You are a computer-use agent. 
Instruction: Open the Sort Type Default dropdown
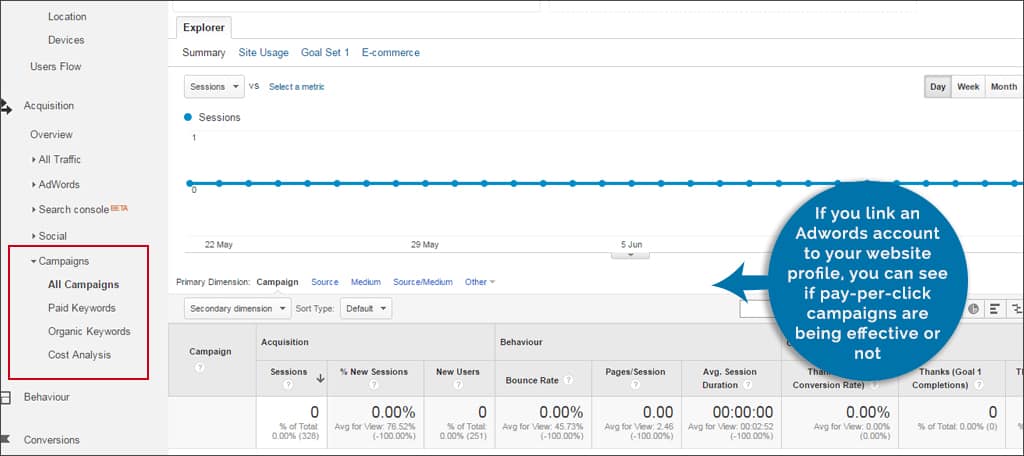(x=366, y=308)
